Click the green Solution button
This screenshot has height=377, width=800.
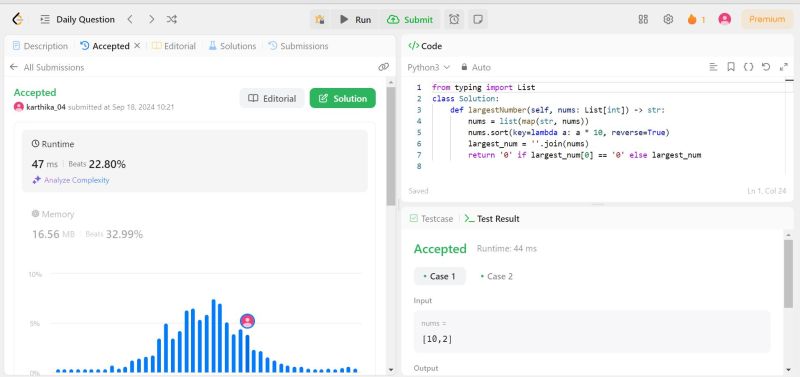tap(342, 98)
